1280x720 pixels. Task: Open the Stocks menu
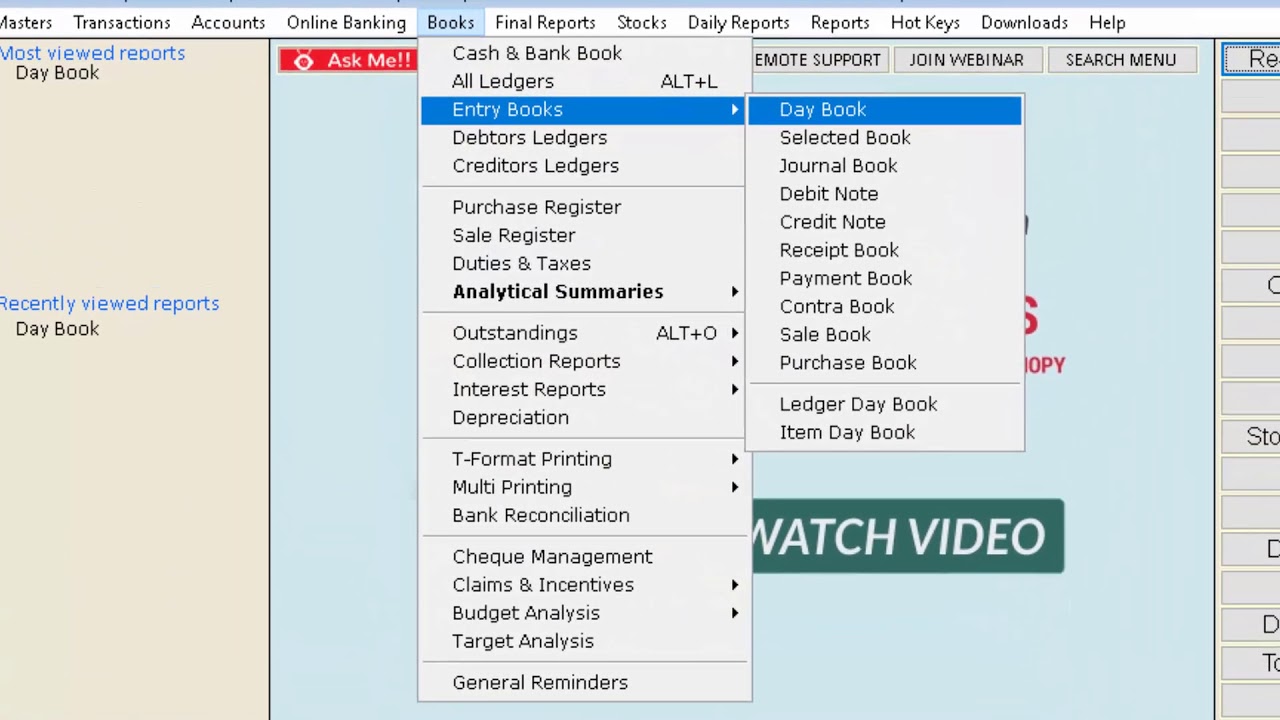pos(642,22)
